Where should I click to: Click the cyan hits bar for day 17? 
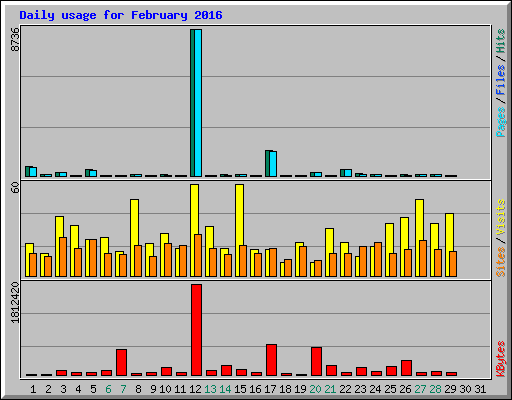[273, 164]
